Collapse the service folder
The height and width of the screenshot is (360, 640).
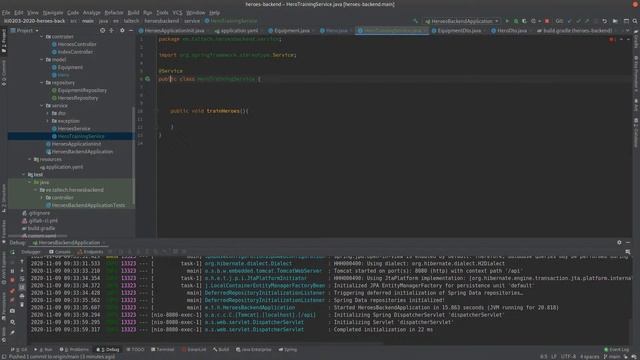pyautogui.click(x=42, y=106)
